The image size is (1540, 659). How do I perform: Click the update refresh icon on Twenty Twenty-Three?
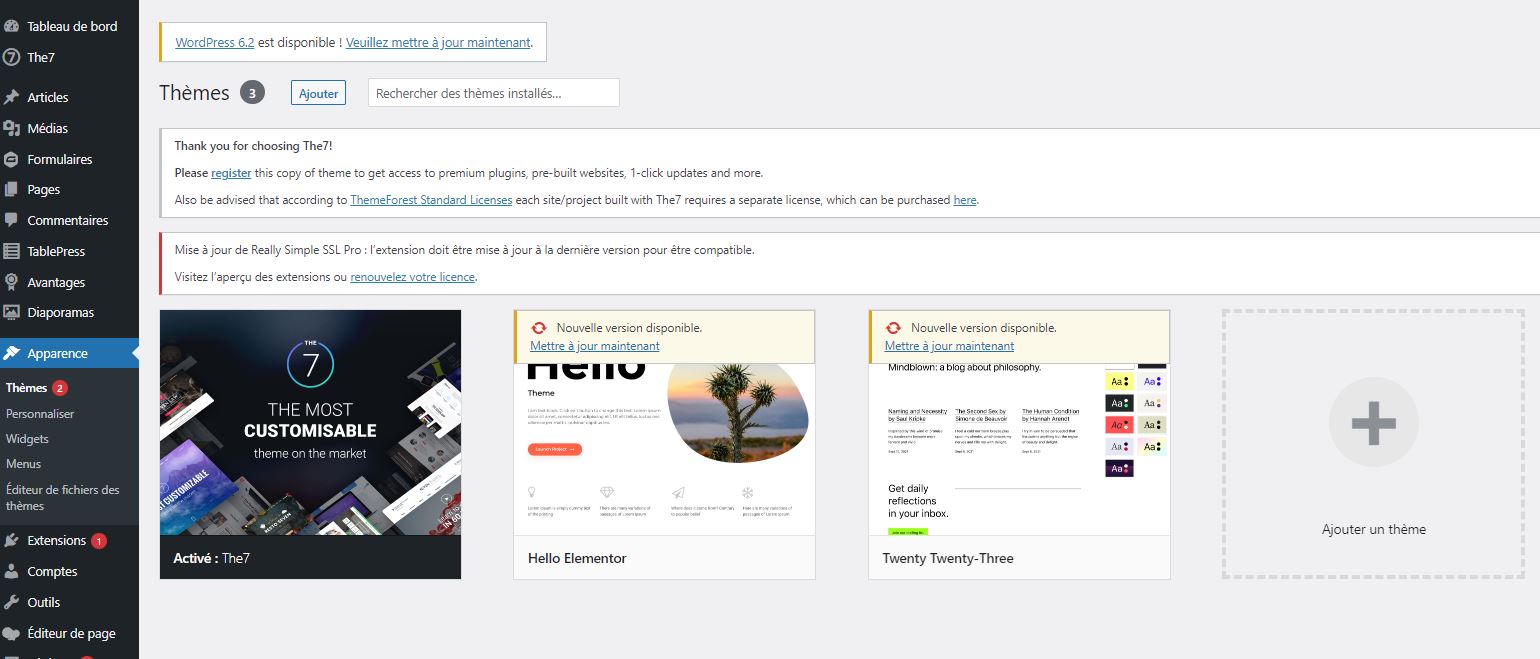pyautogui.click(x=893, y=328)
